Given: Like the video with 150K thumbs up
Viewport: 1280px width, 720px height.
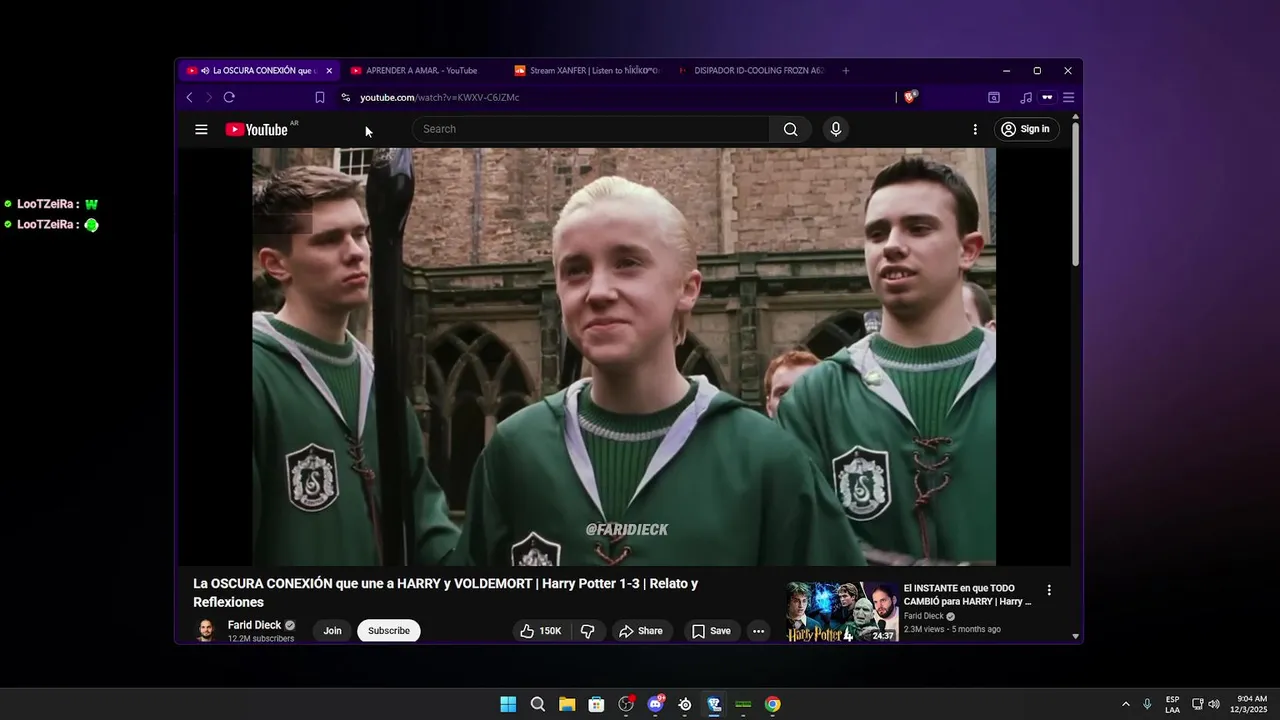Looking at the screenshot, I should tap(541, 631).
